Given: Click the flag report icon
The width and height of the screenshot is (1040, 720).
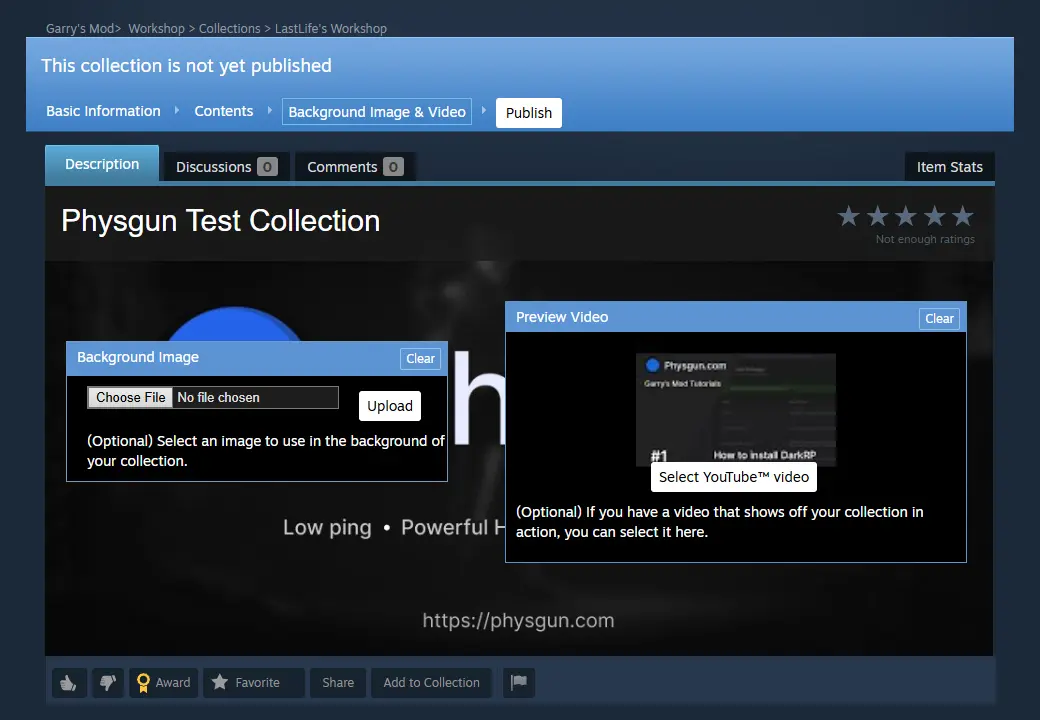Looking at the screenshot, I should (x=518, y=683).
